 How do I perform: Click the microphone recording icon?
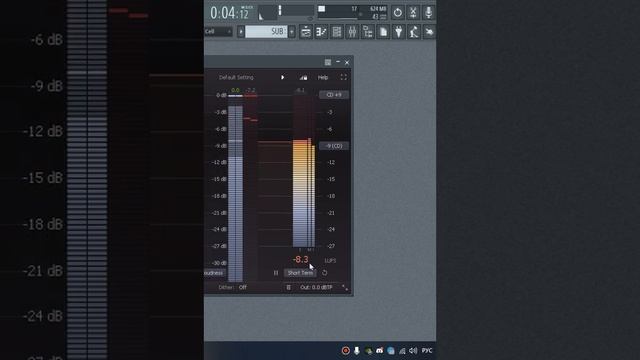point(429,12)
